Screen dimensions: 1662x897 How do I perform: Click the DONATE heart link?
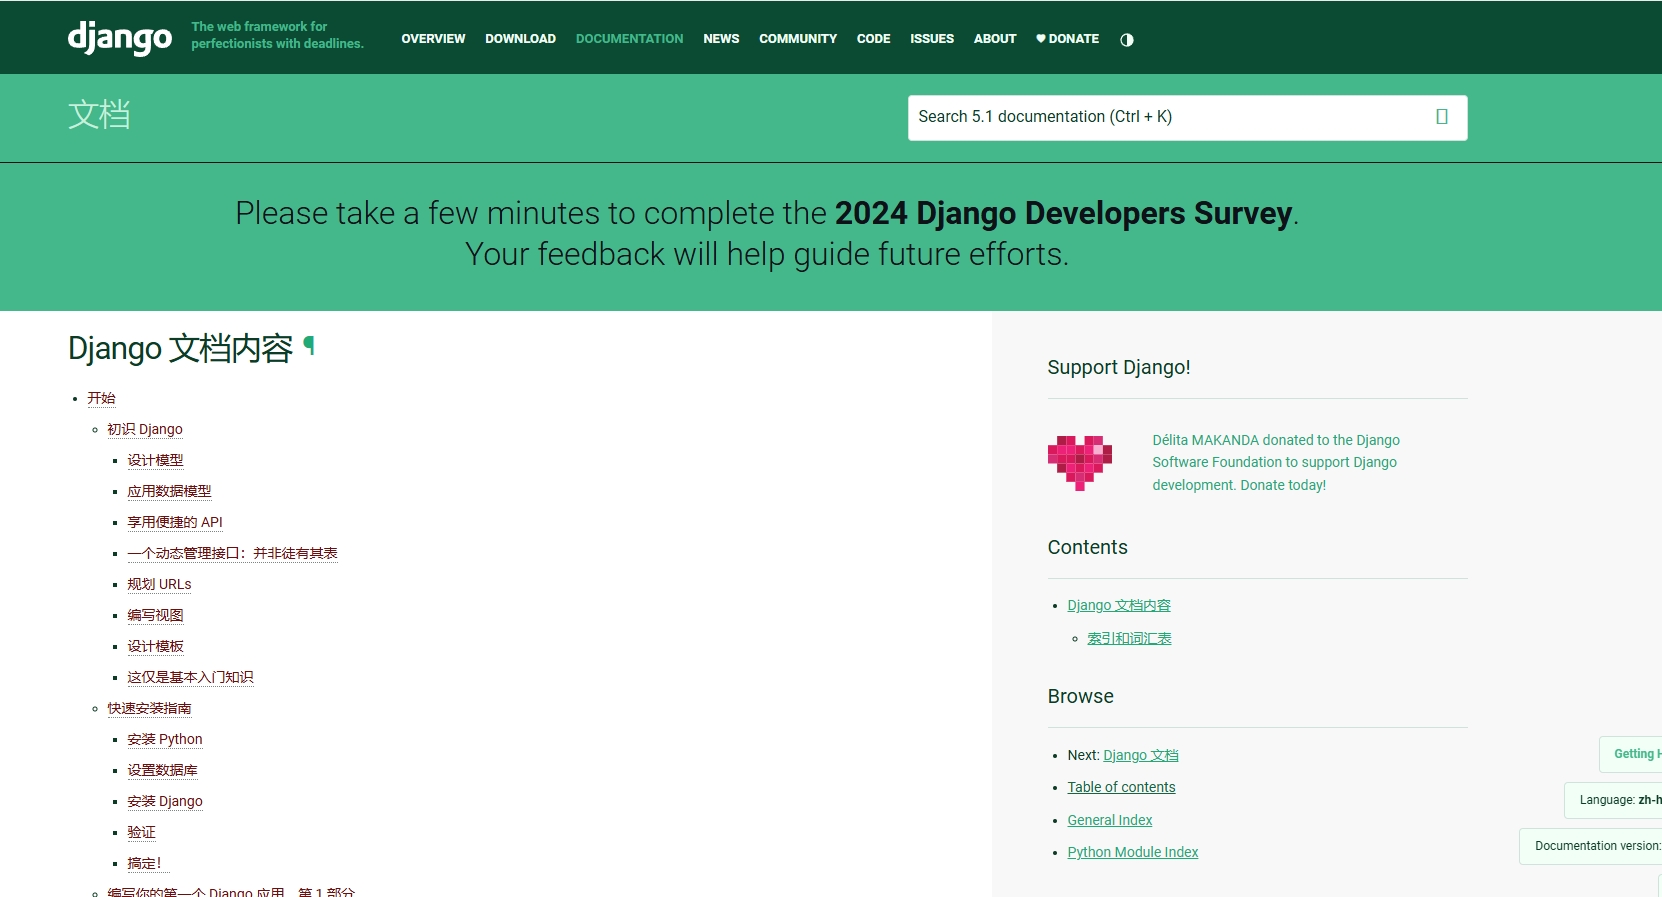[1067, 39]
